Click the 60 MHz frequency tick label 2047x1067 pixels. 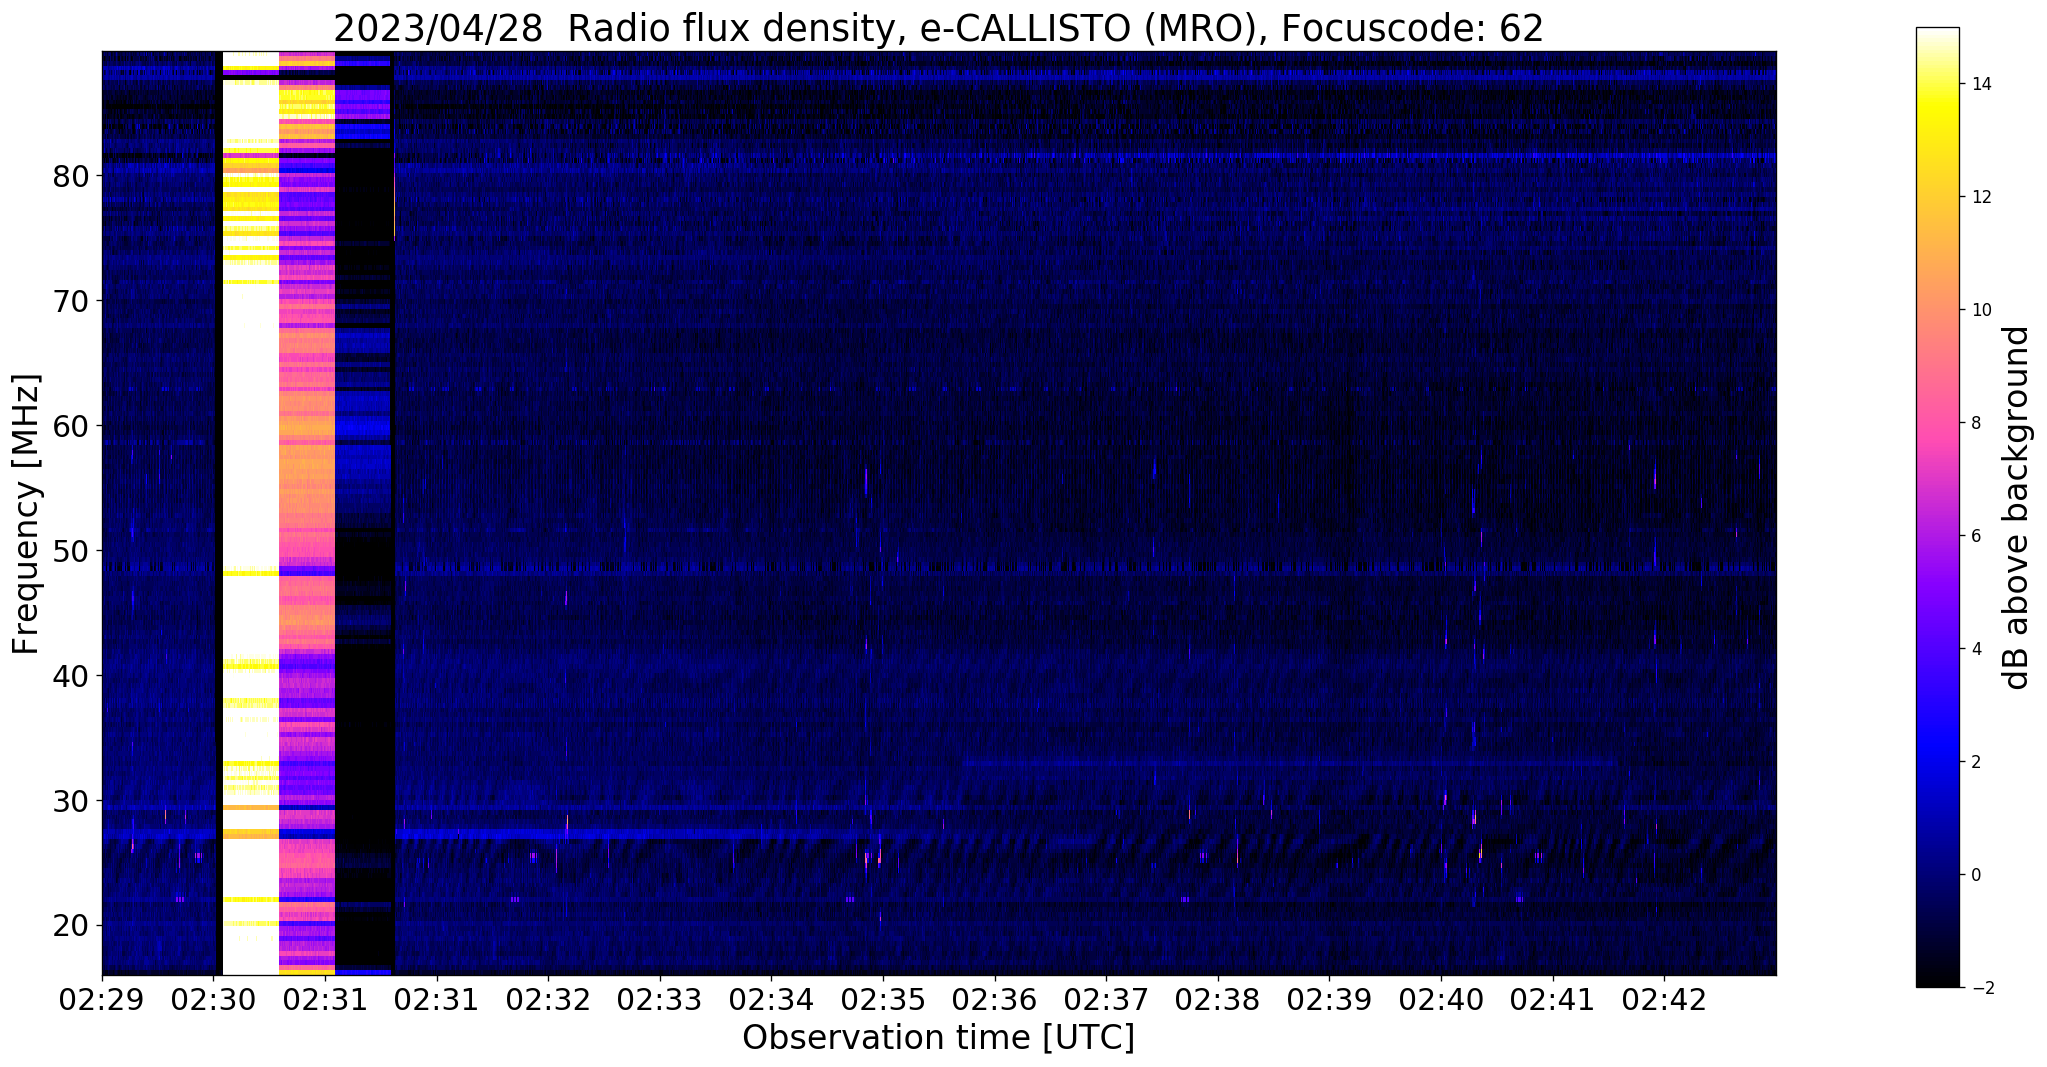click(71, 426)
